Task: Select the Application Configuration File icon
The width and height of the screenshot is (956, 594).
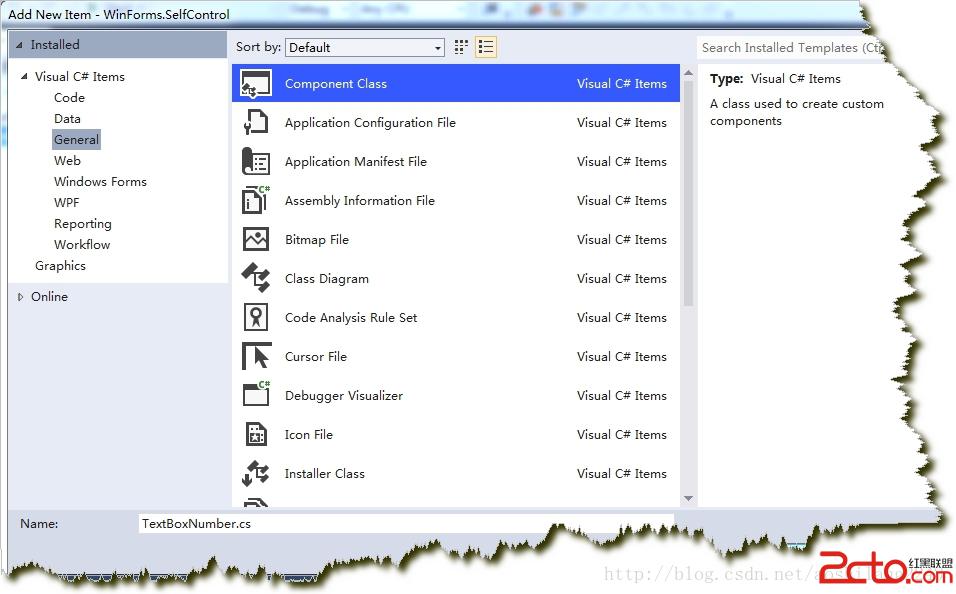Action: point(256,122)
